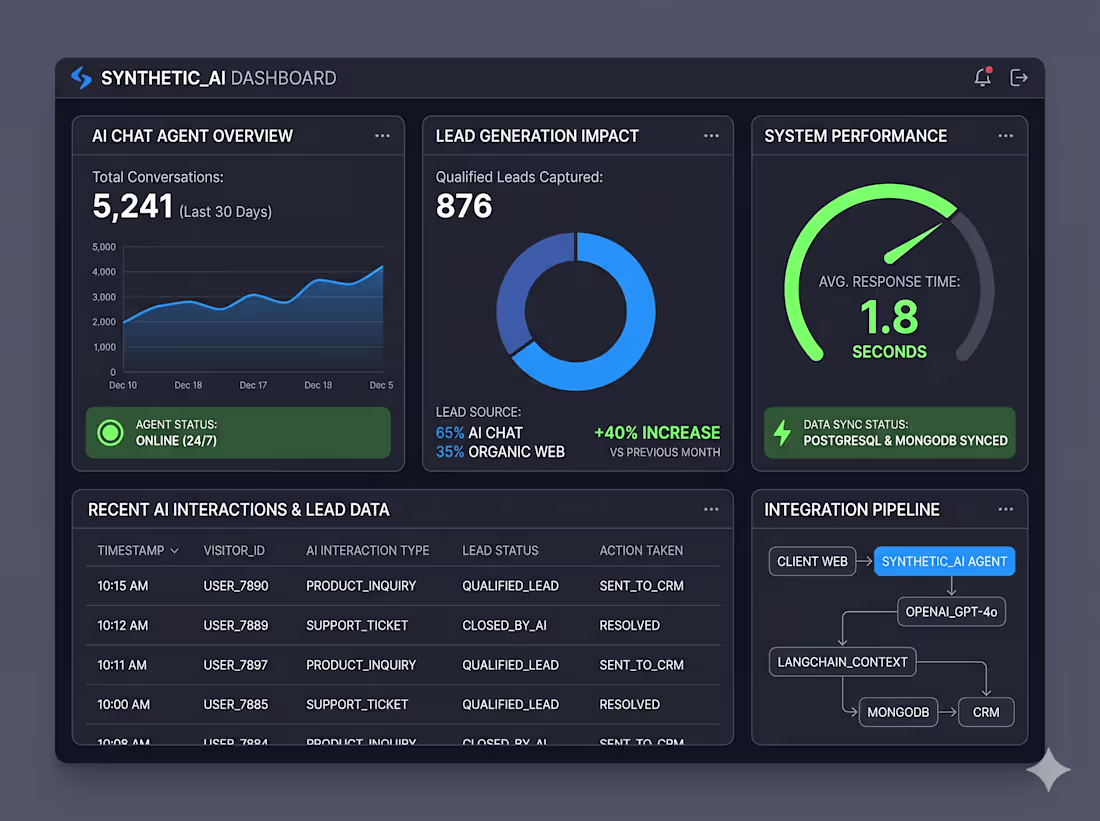Click the SYNTHETIC_AI DASHBOARD title

pyautogui.click(x=218, y=78)
